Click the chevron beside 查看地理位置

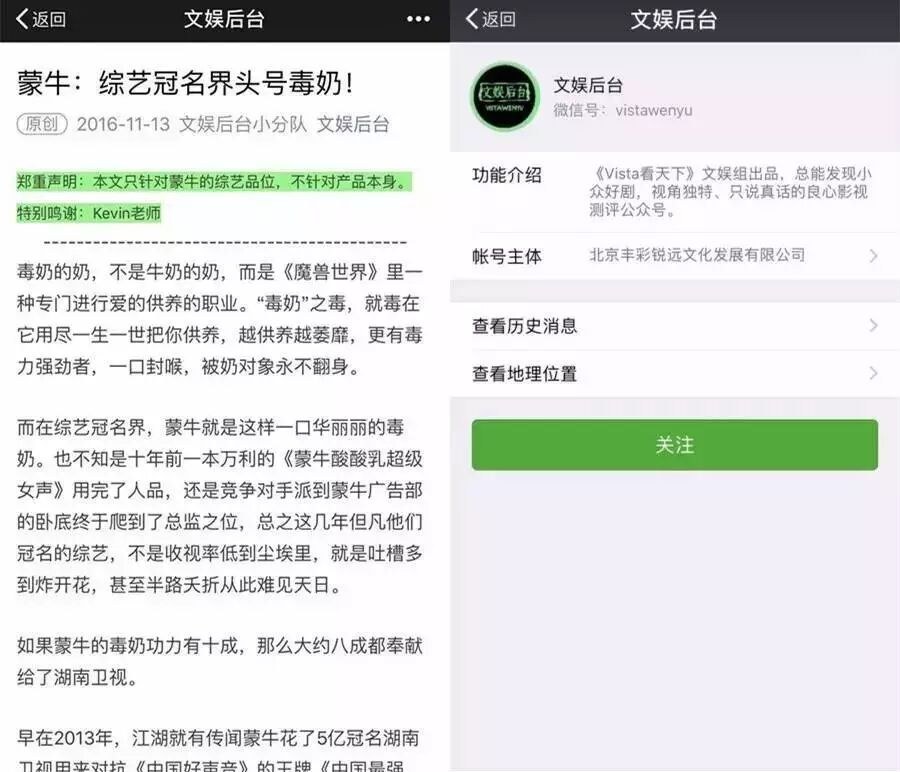[x=872, y=374]
